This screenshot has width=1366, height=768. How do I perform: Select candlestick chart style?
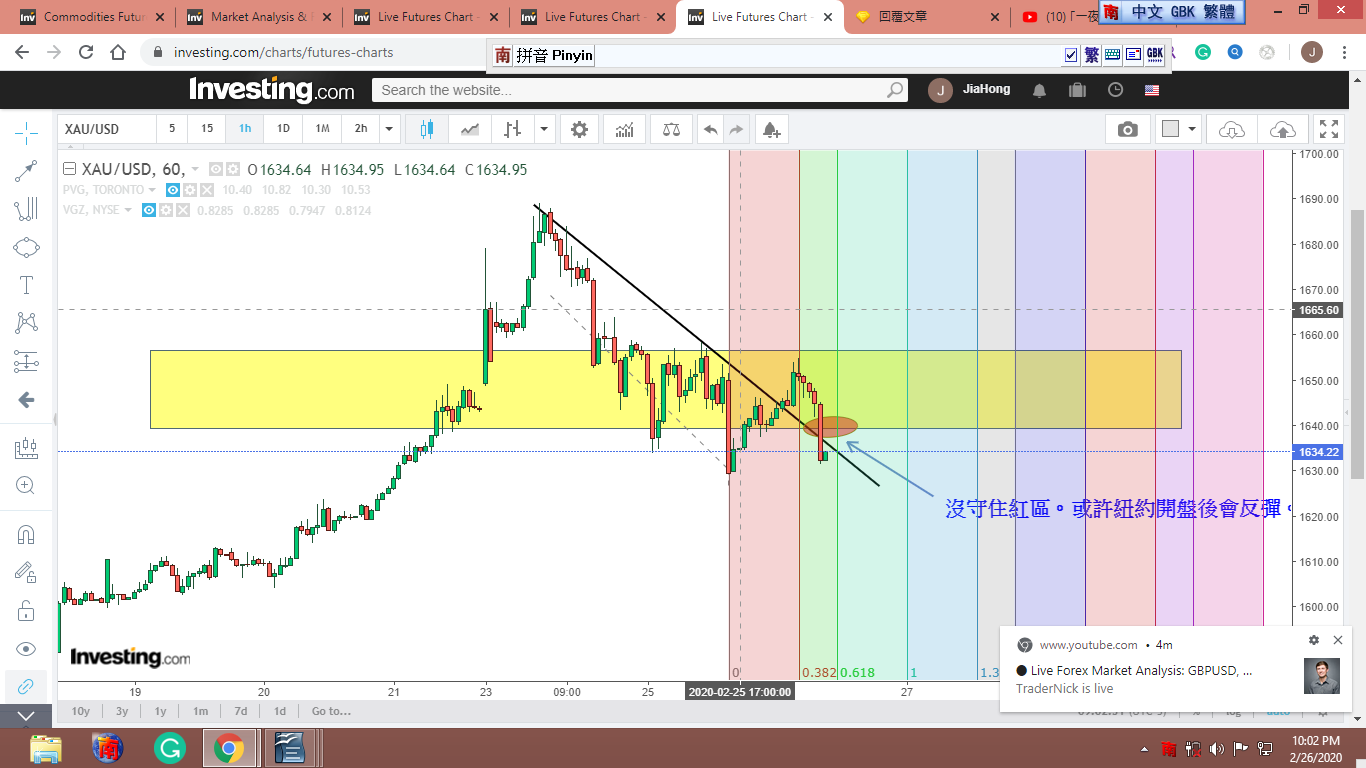coord(428,129)
